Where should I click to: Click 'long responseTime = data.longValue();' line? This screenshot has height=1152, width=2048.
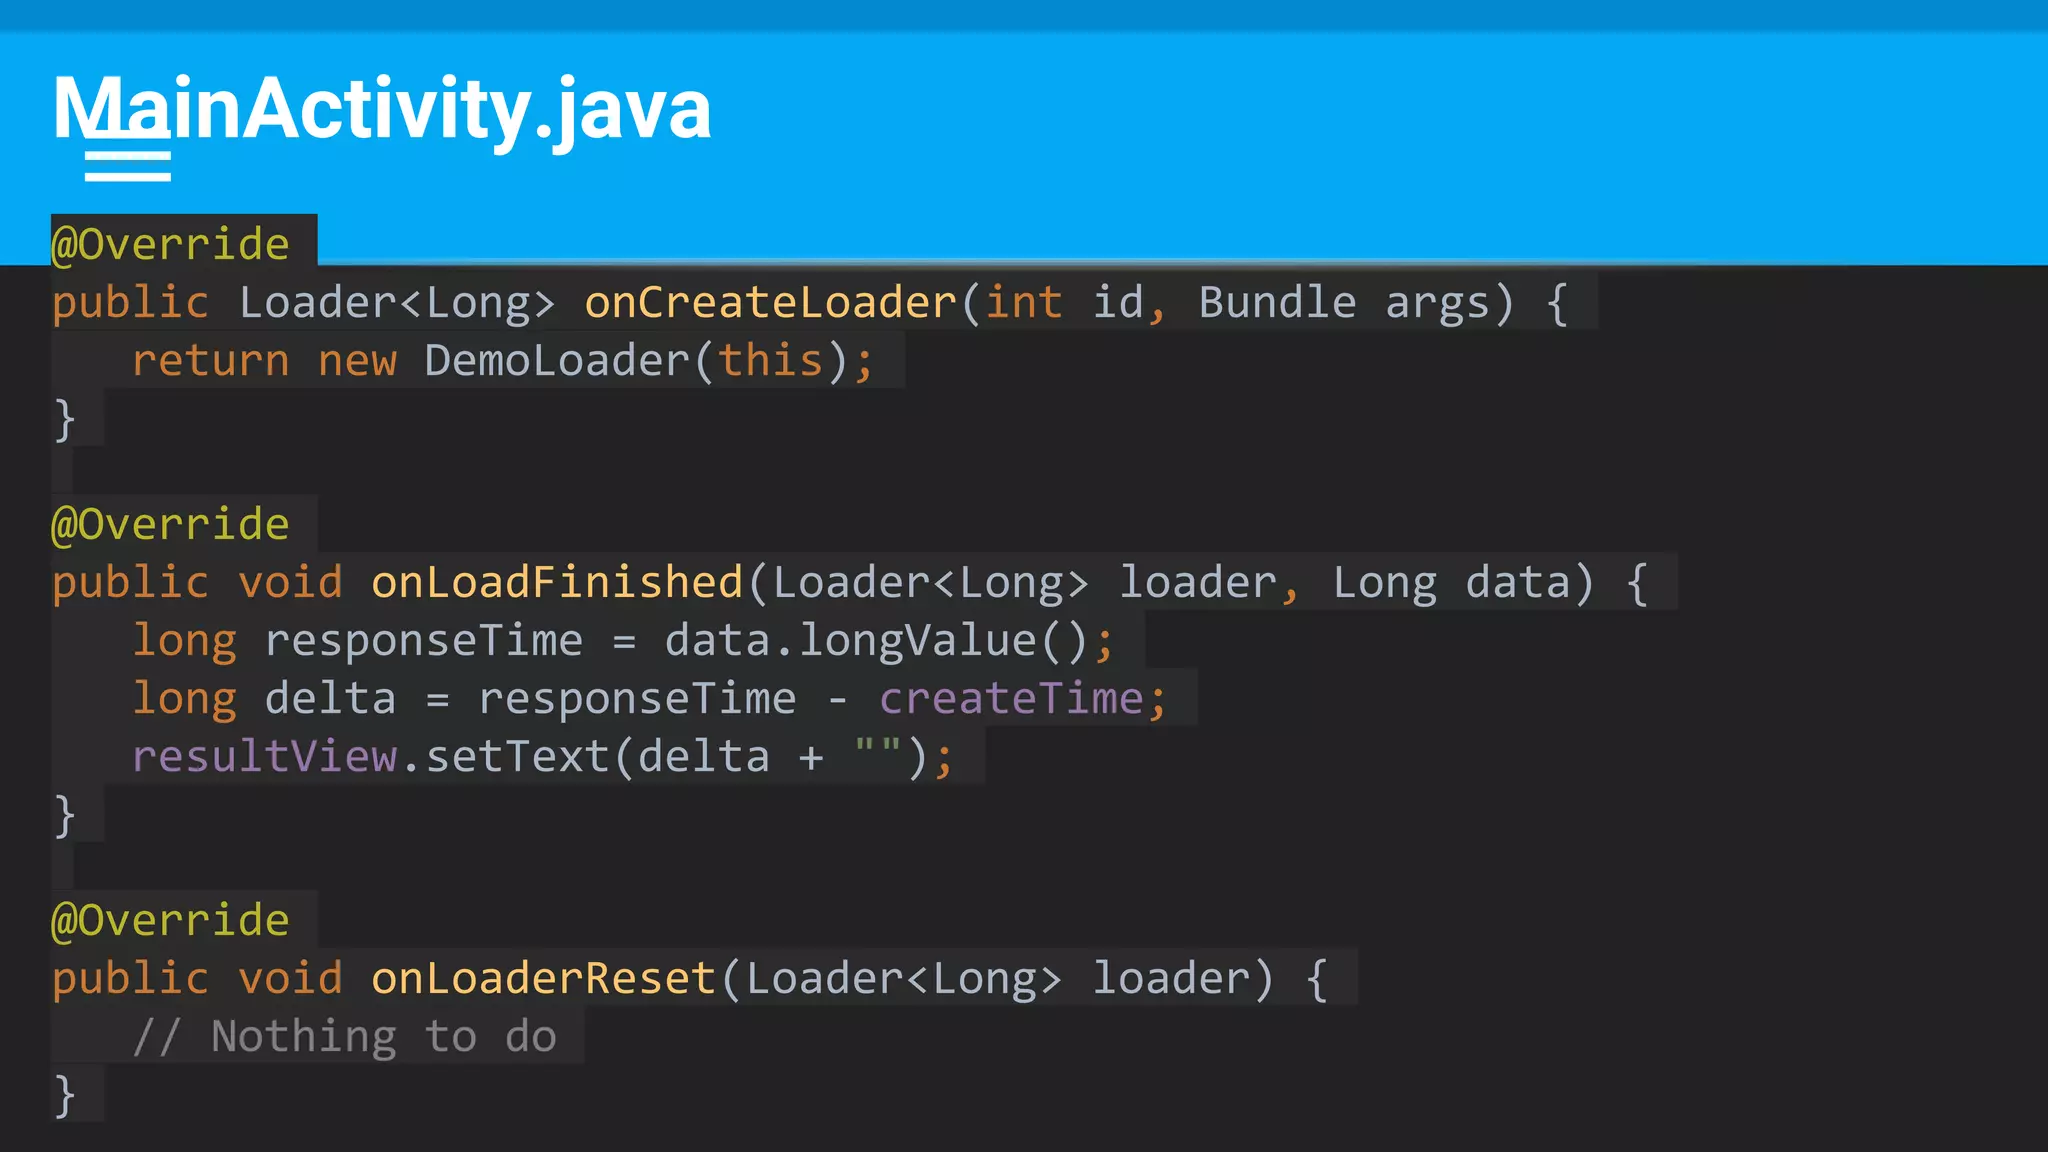pos(623,640)
